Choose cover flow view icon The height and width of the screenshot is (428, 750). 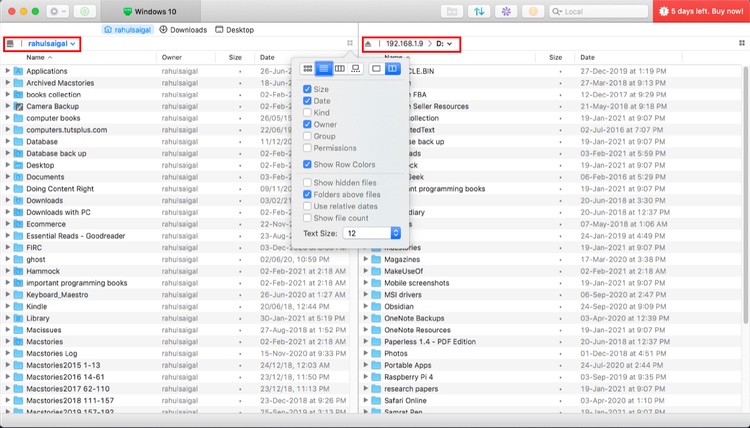coord(355,68)
